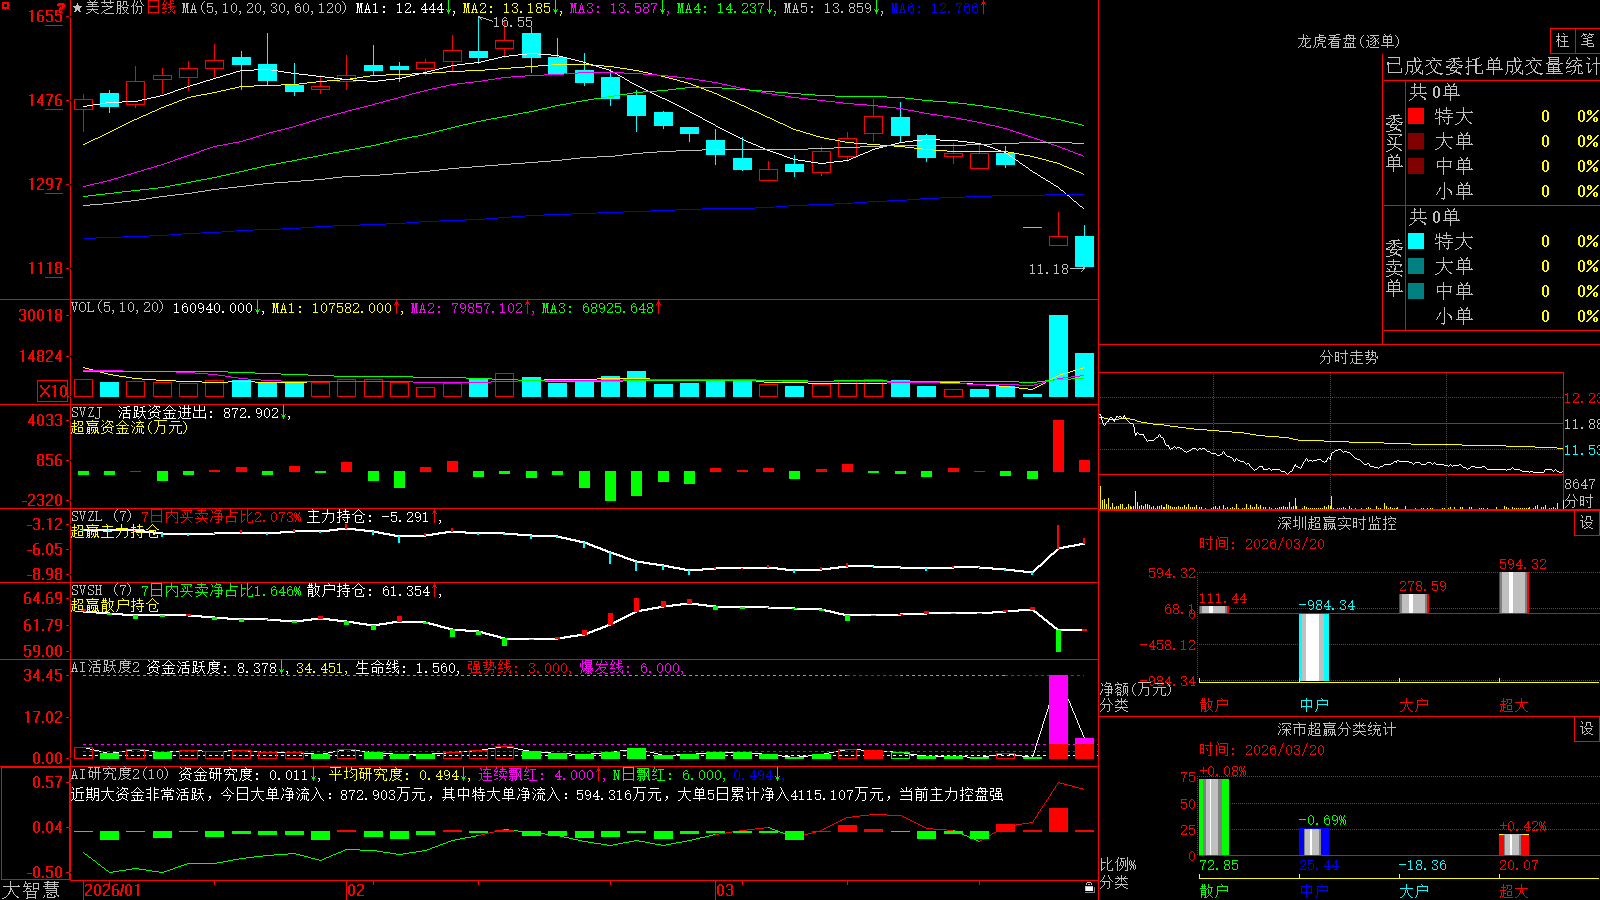Click the 超大 bar in 深圳超赢实时监控 chart
Viewport: 1600px width, 900px height.
coord(1514,592)
